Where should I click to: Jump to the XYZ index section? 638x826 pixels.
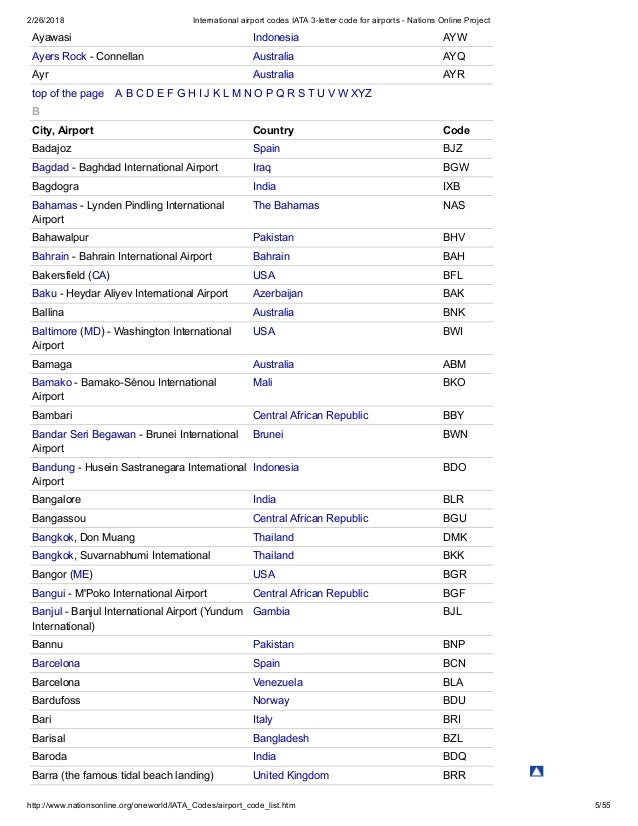tap(361, 93)
